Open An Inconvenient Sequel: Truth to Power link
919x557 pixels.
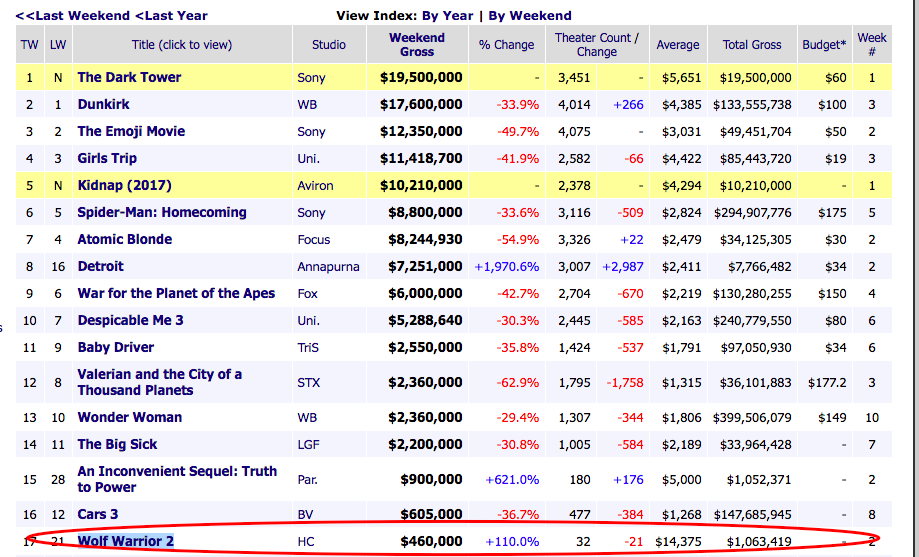coord(177,479)
